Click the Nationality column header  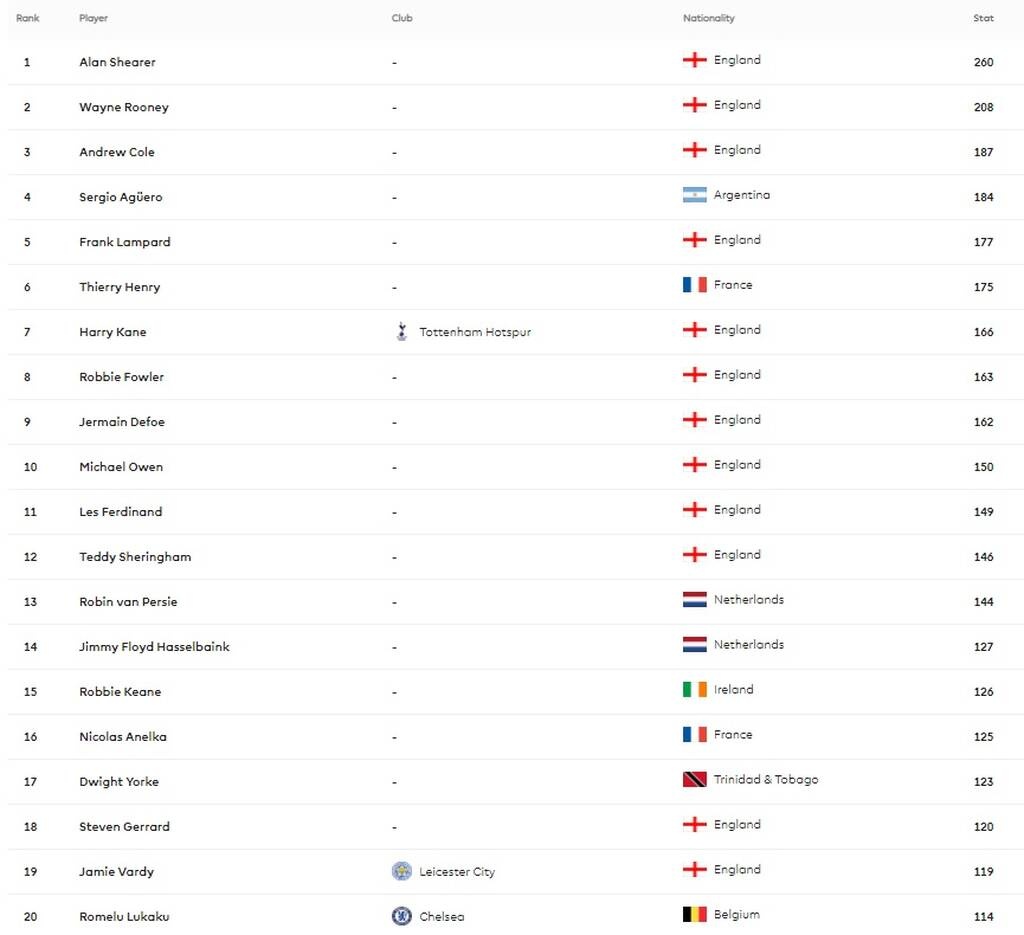coord(709,18)
